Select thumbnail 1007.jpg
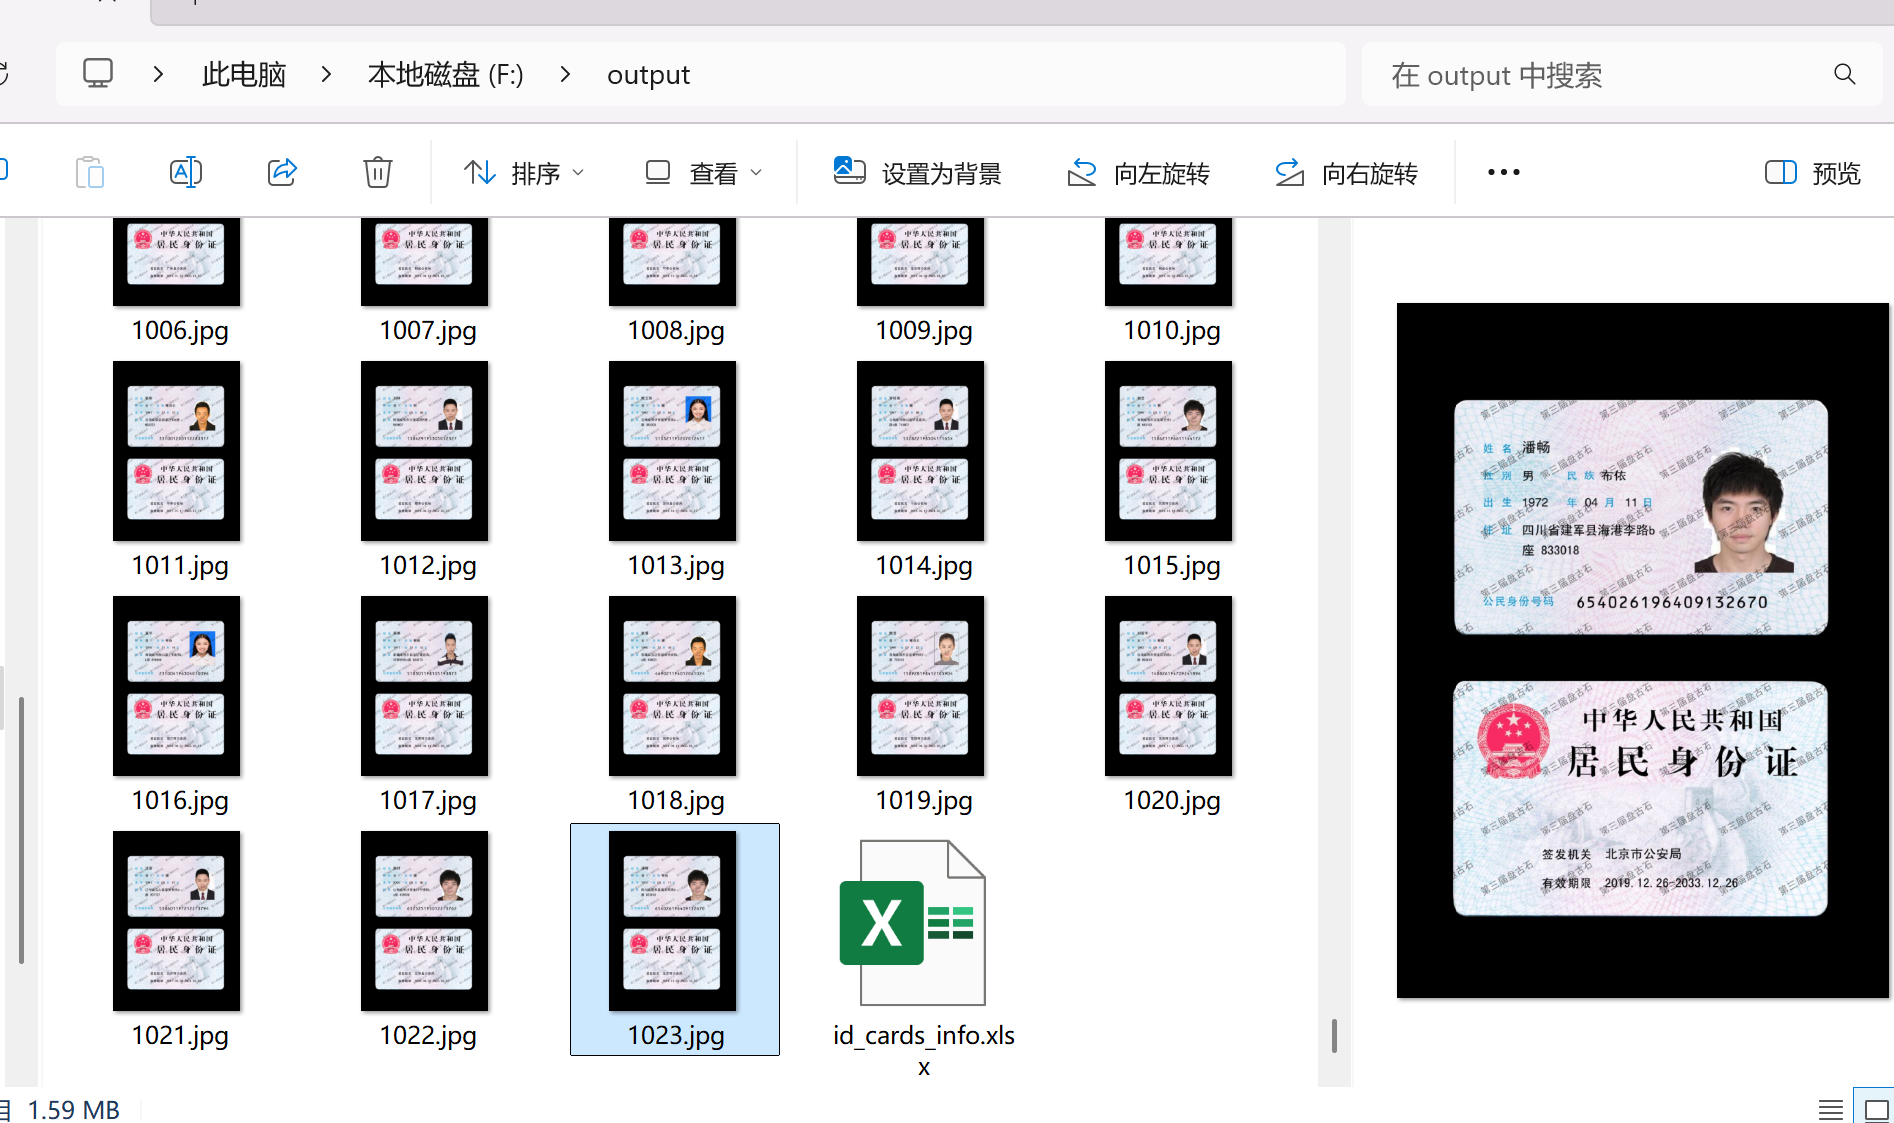Viewport: 1894px width, 1123px height. pos(425,262)
